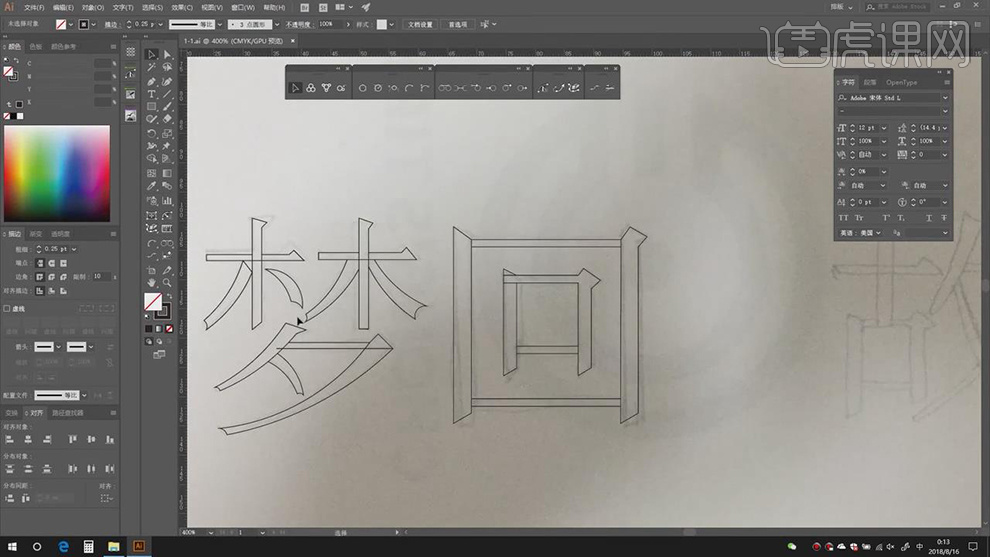Pick the Magic Wand tool

tap(152, 68)
